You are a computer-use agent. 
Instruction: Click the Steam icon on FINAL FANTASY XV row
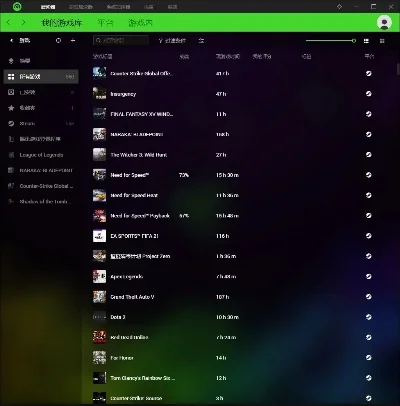(369, 114)
